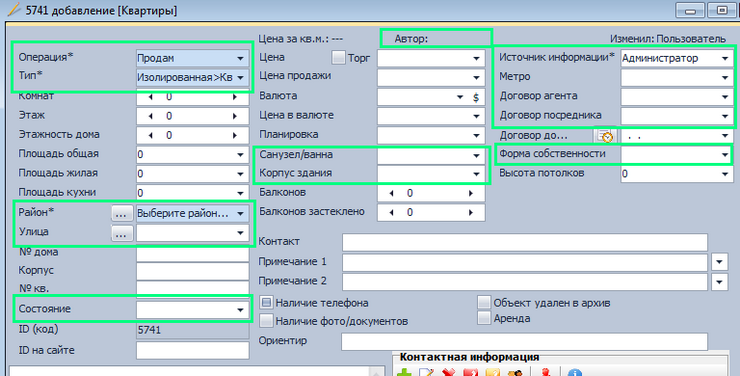This screenshot has height=376, width=740.
Task: Click the red X delete contact icon
Action: point(448,373)
